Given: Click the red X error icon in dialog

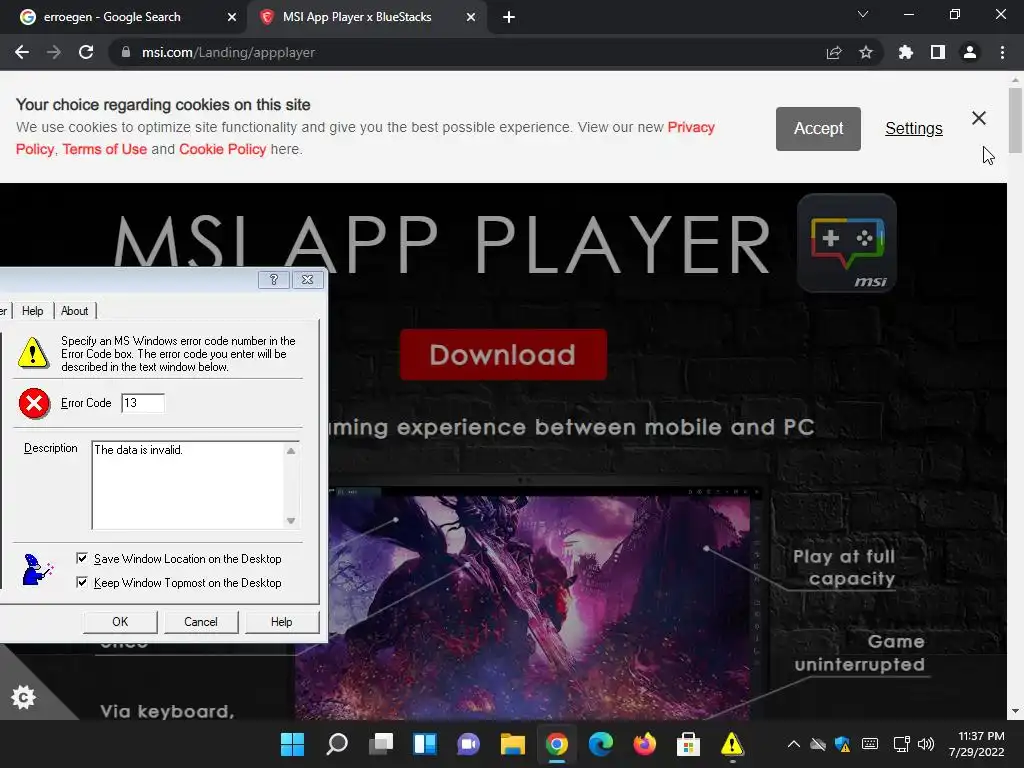Looking at the screenshot, I should point(34,403).
